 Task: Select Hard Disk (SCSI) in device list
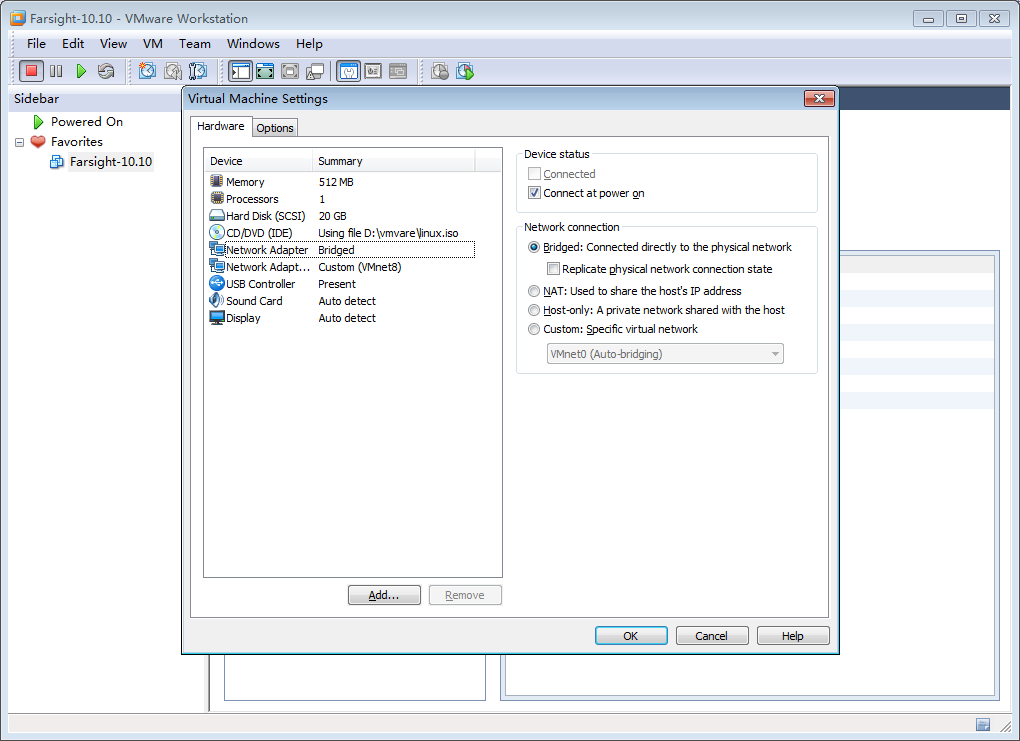[265, 216]
